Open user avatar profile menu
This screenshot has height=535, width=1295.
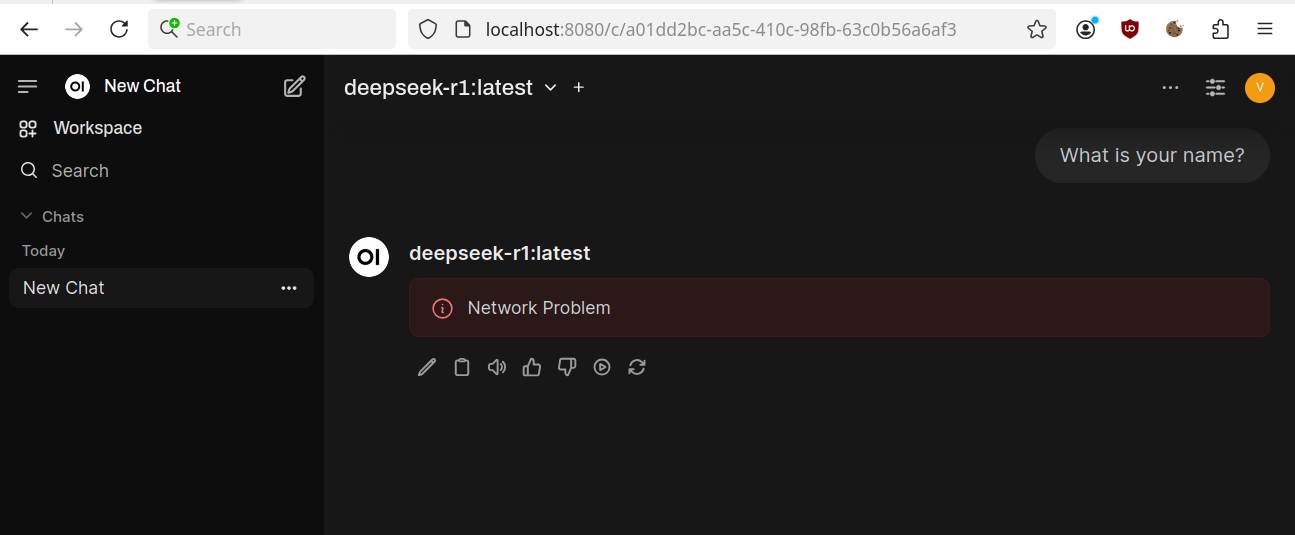pyautogui.click(x=1260, y=88)
